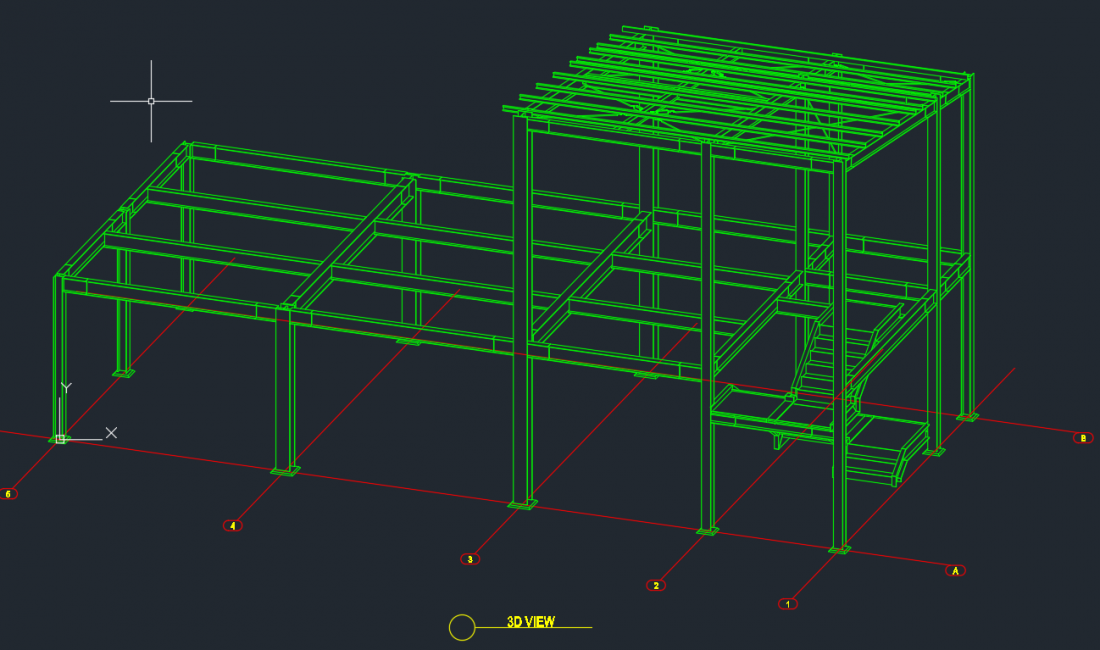This screenshot has height=650, width=1100.
Task: Select base plate at grid line 2 column
Action: [707, 531]
